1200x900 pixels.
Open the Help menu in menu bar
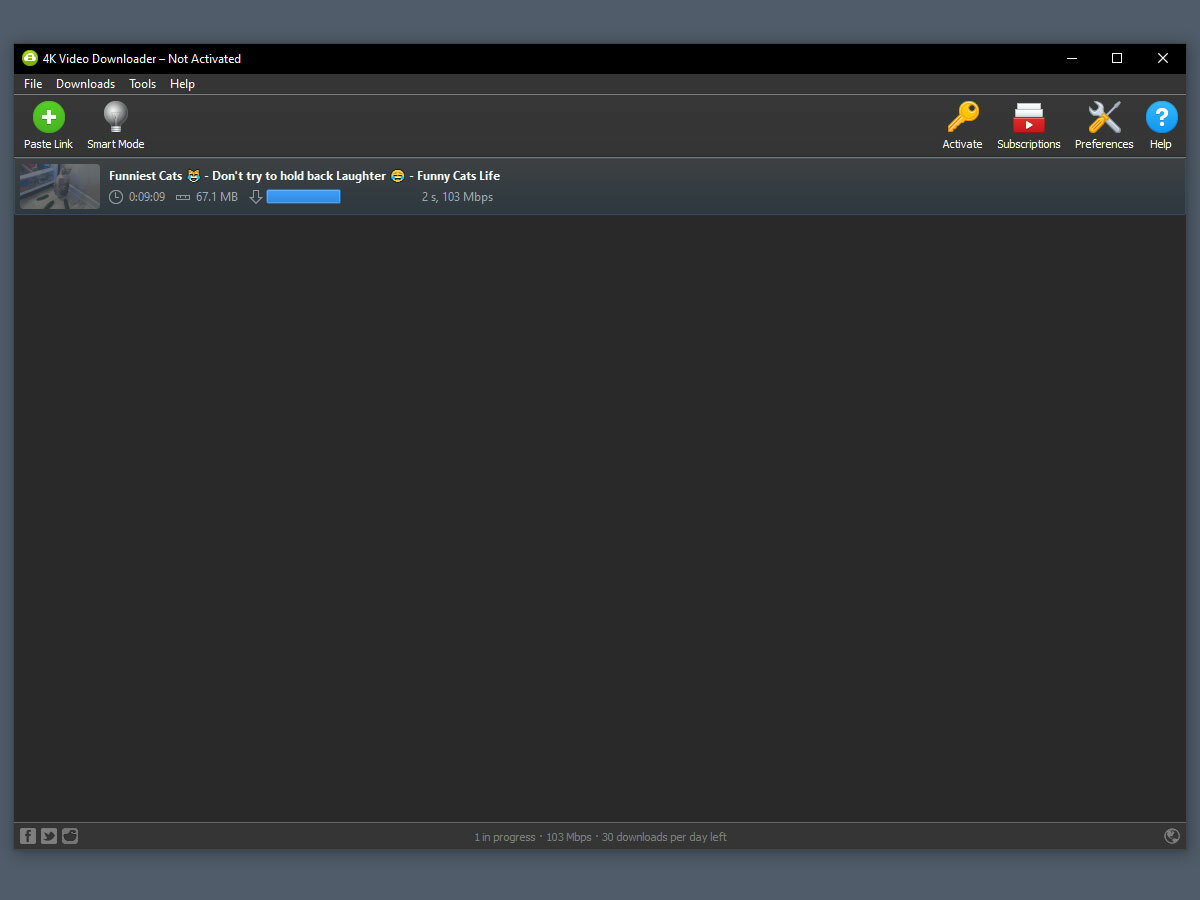pos(182,84)
